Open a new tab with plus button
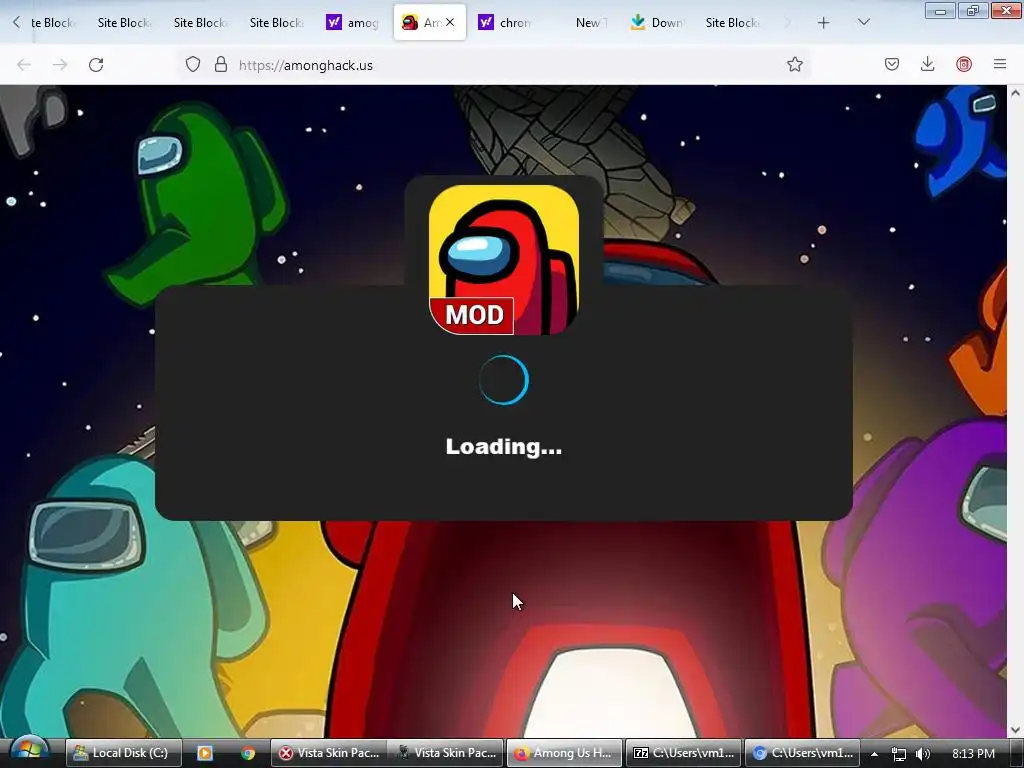This screenshot has height=768, width=1024. coord(824,23)
